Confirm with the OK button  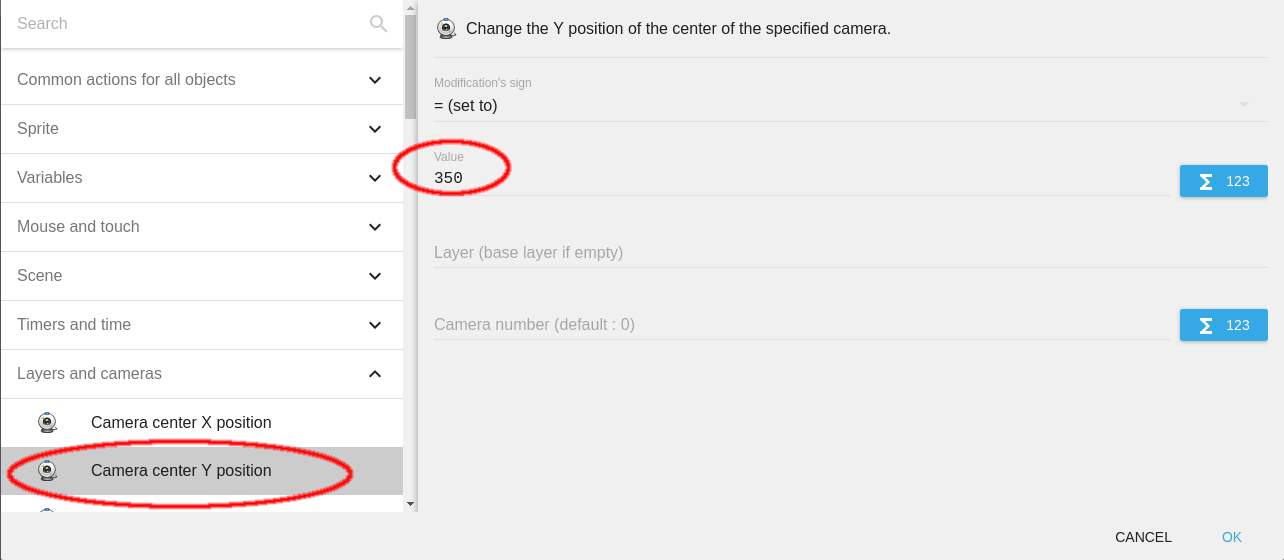point(1231,537)
